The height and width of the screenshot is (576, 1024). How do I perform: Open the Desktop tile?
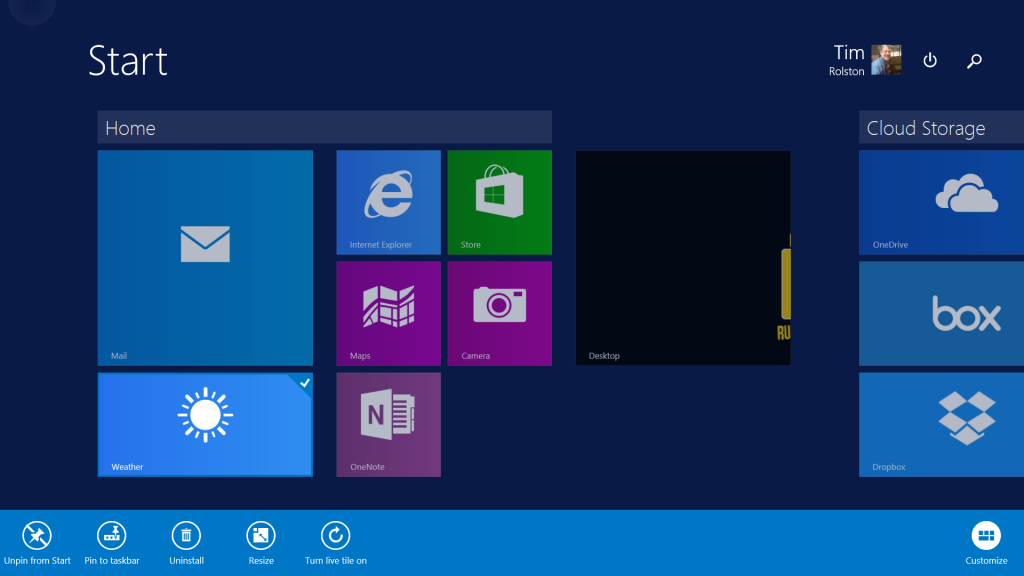click(683, 257)
